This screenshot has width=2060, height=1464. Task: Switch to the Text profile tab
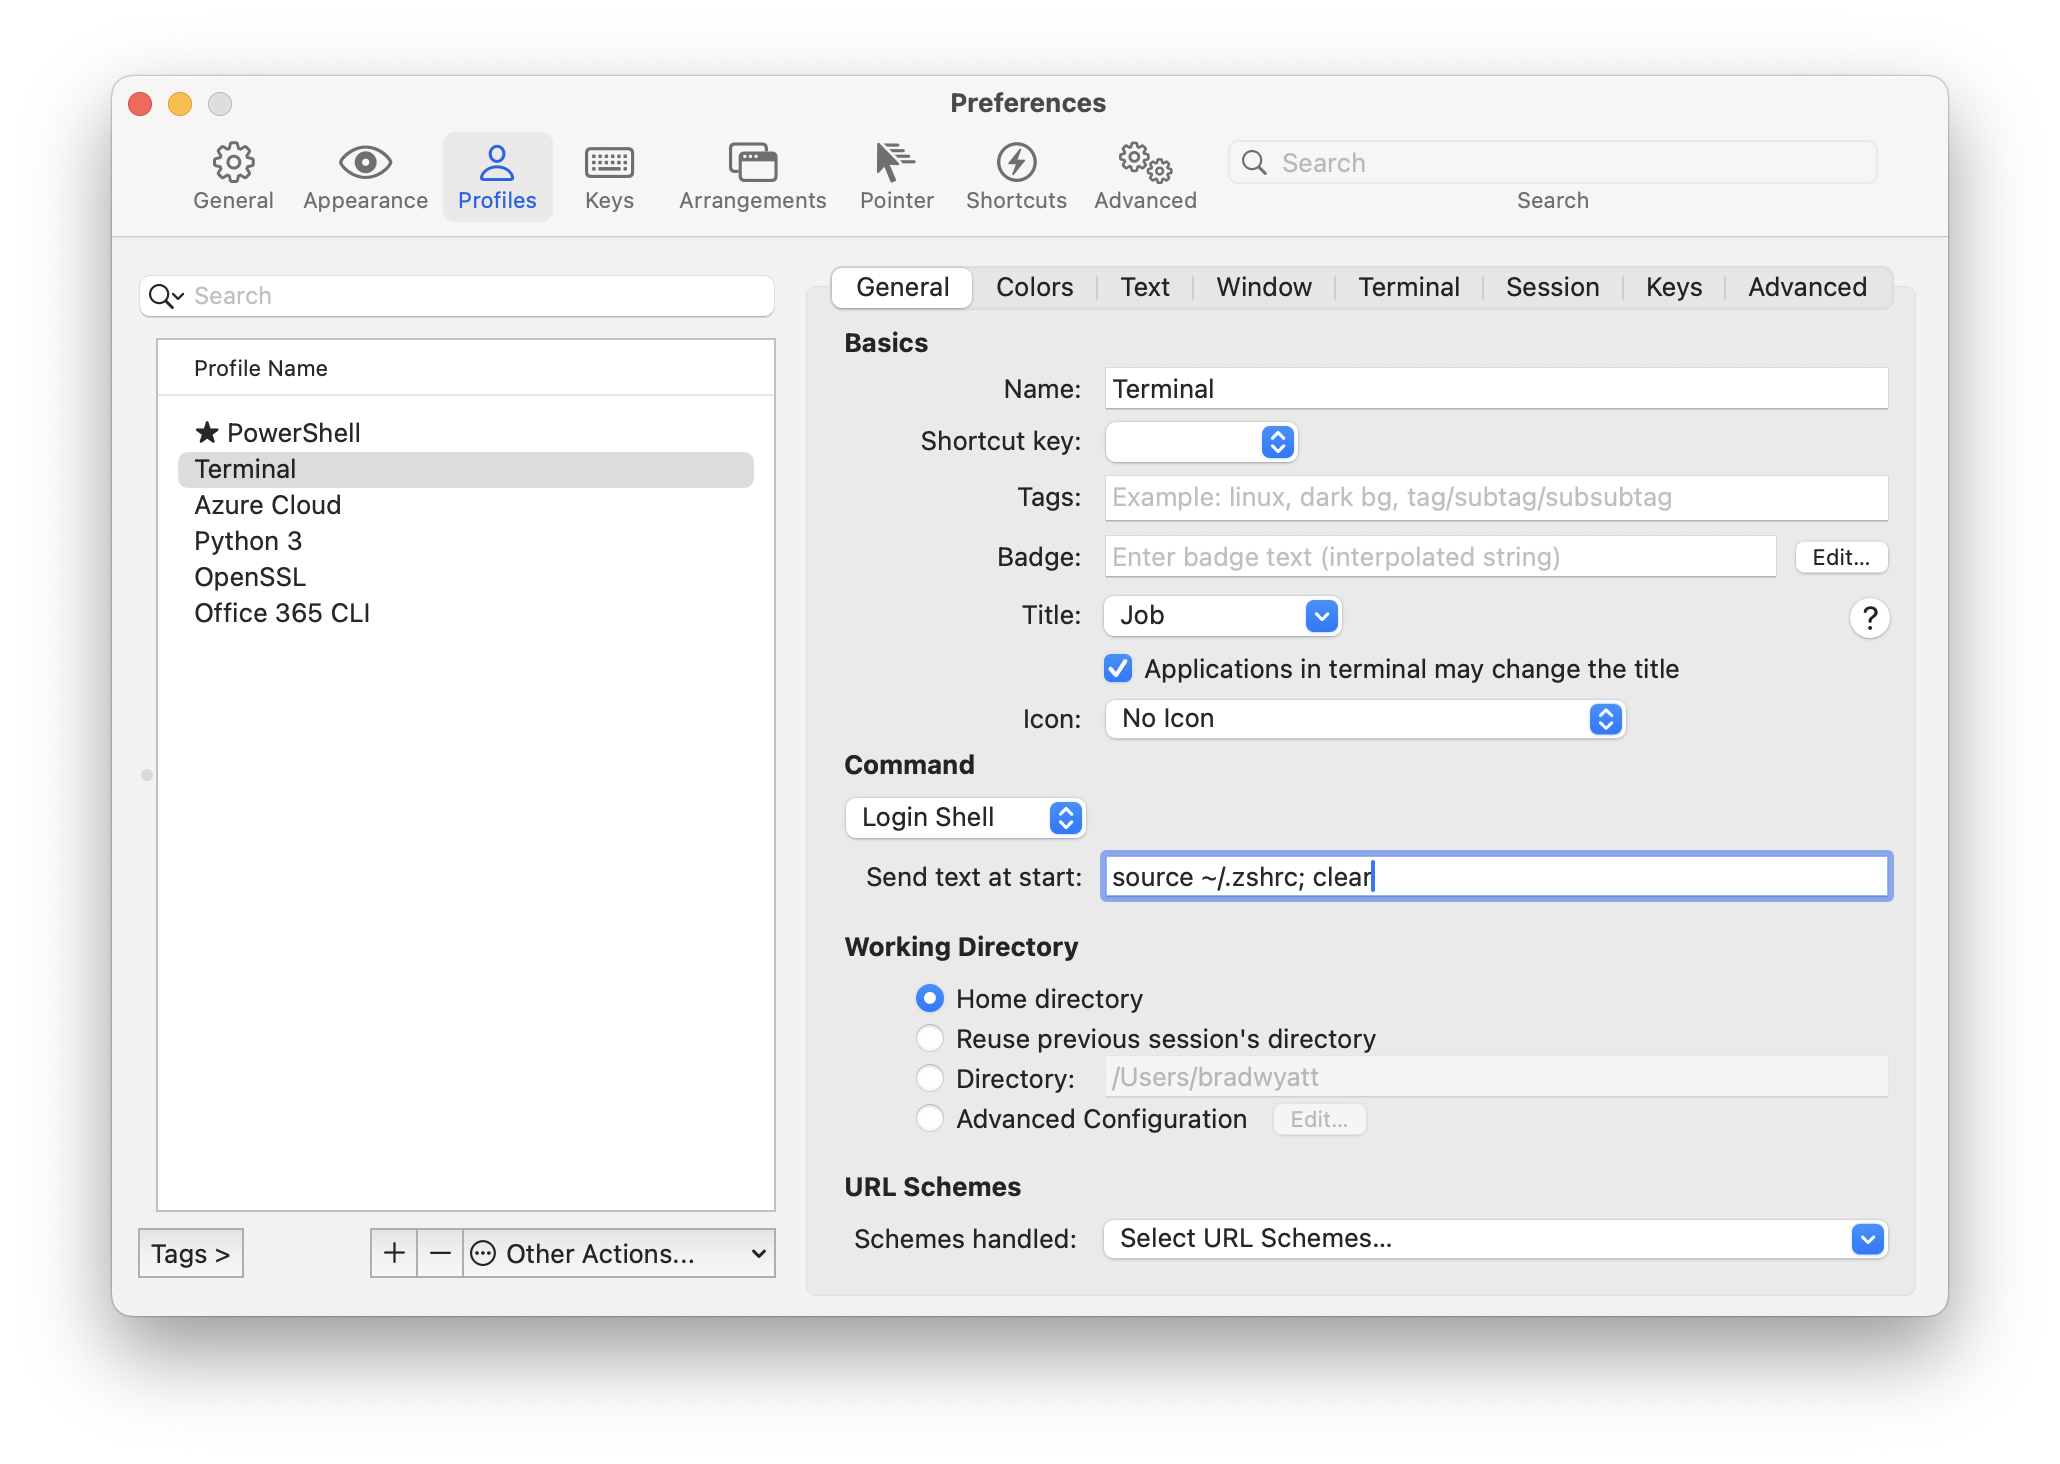1144,288
